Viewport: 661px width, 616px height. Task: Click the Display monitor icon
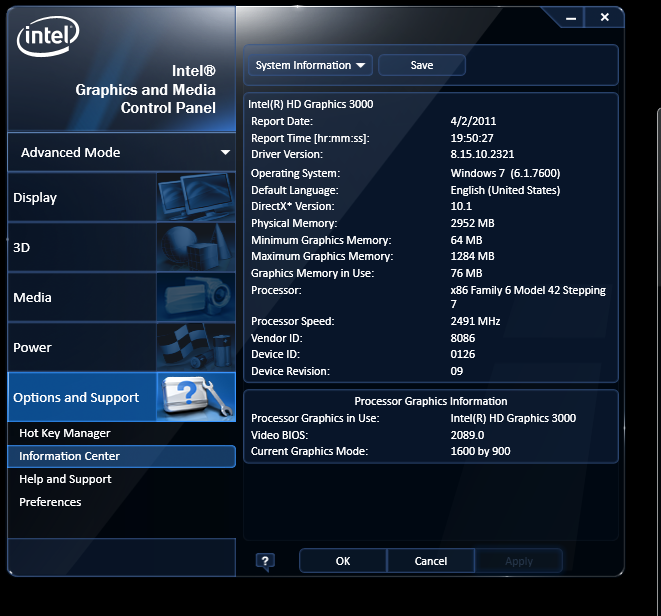point(196,197)
